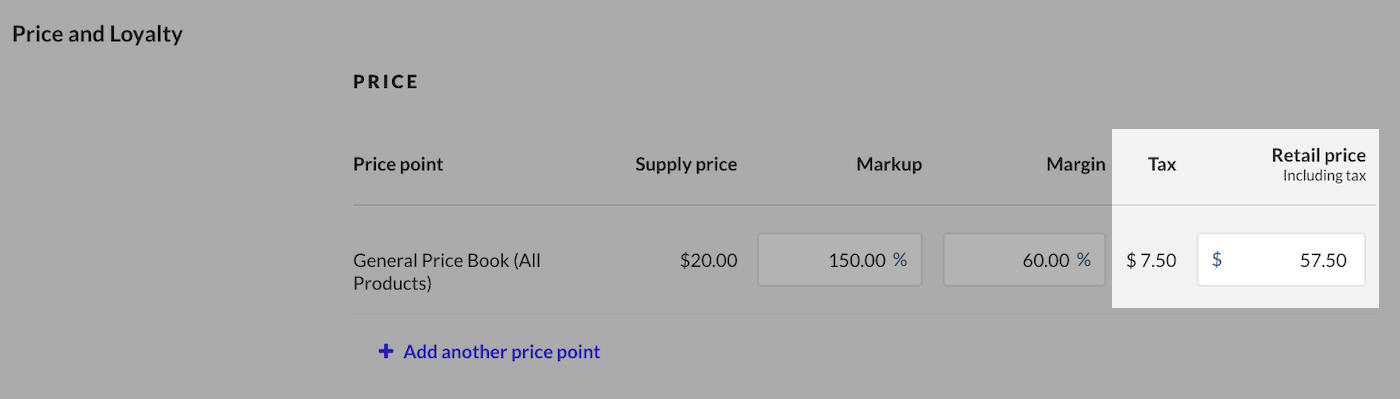The width and height of the screenshot is (1400, 399).
Task: Select the Markup field showing 150.00
Action: click(x=839, y=260)
